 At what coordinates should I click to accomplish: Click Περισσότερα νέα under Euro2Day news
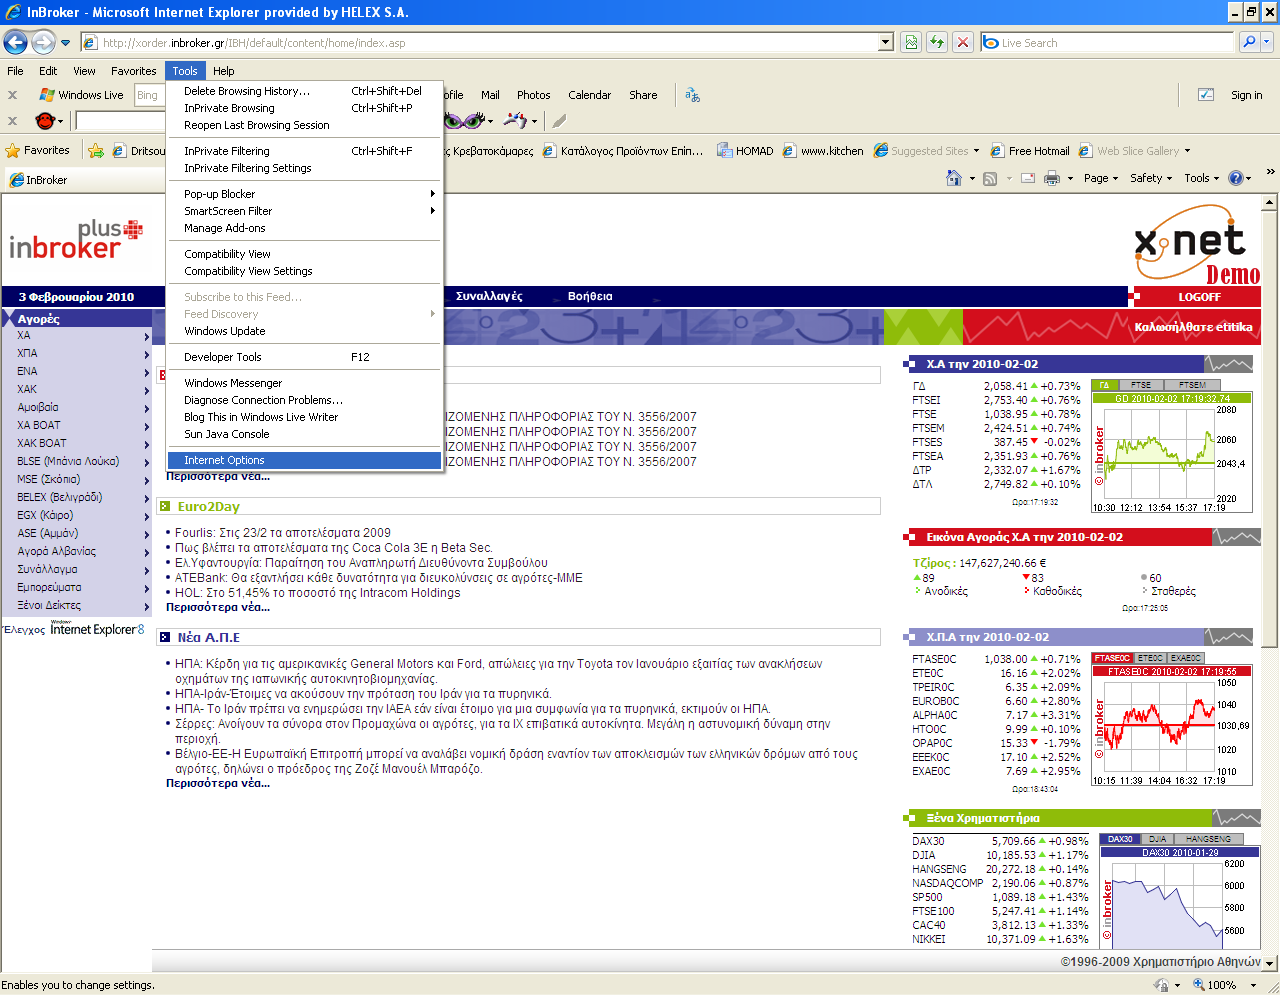pyautogui.click(x=218, y=607)
